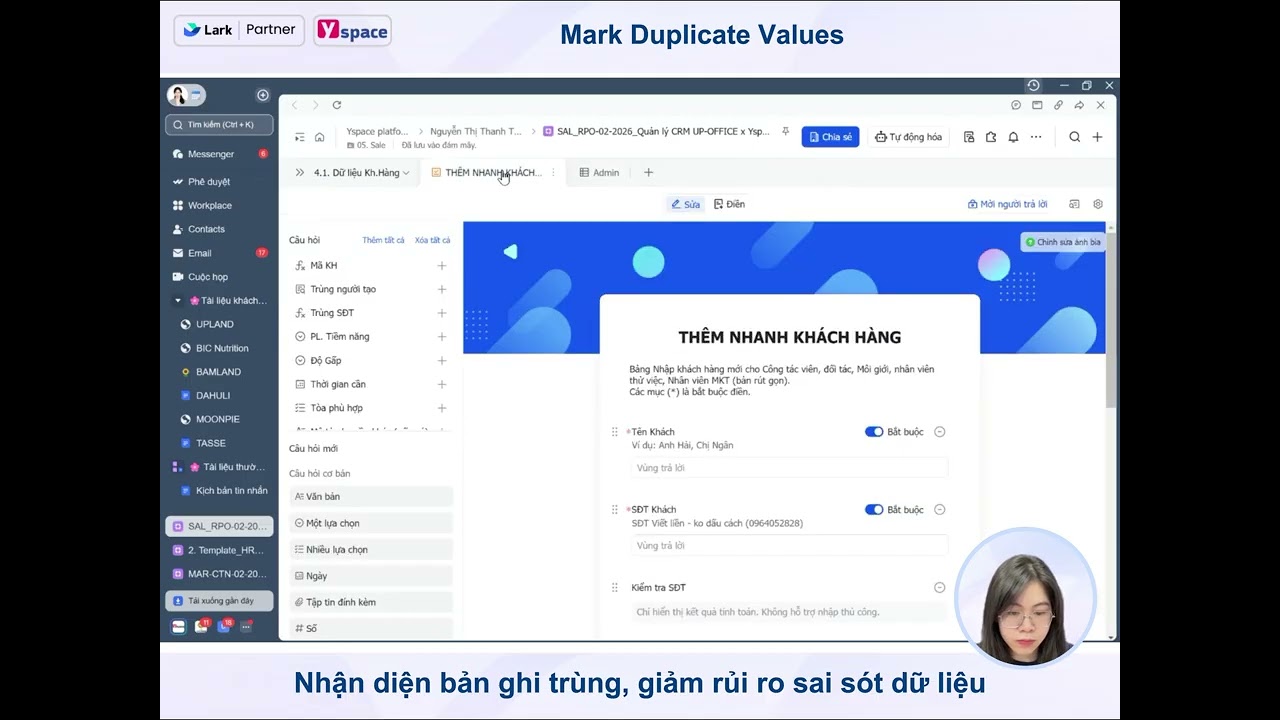Click Chỉnh sửa ảnh bìa button
Image resolution: width=1280 pixels, height=720 pixels.
1063,242
